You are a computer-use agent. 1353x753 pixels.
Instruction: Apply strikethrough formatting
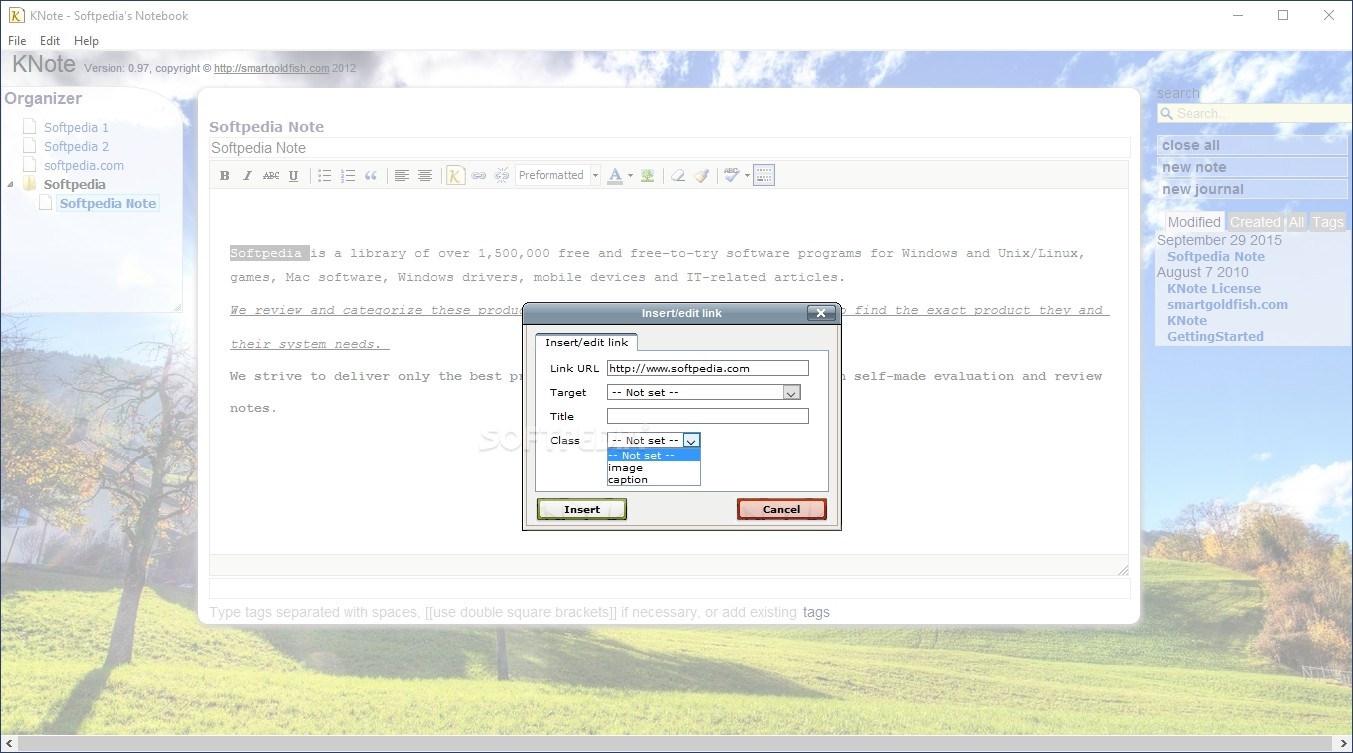click(271, 176)
